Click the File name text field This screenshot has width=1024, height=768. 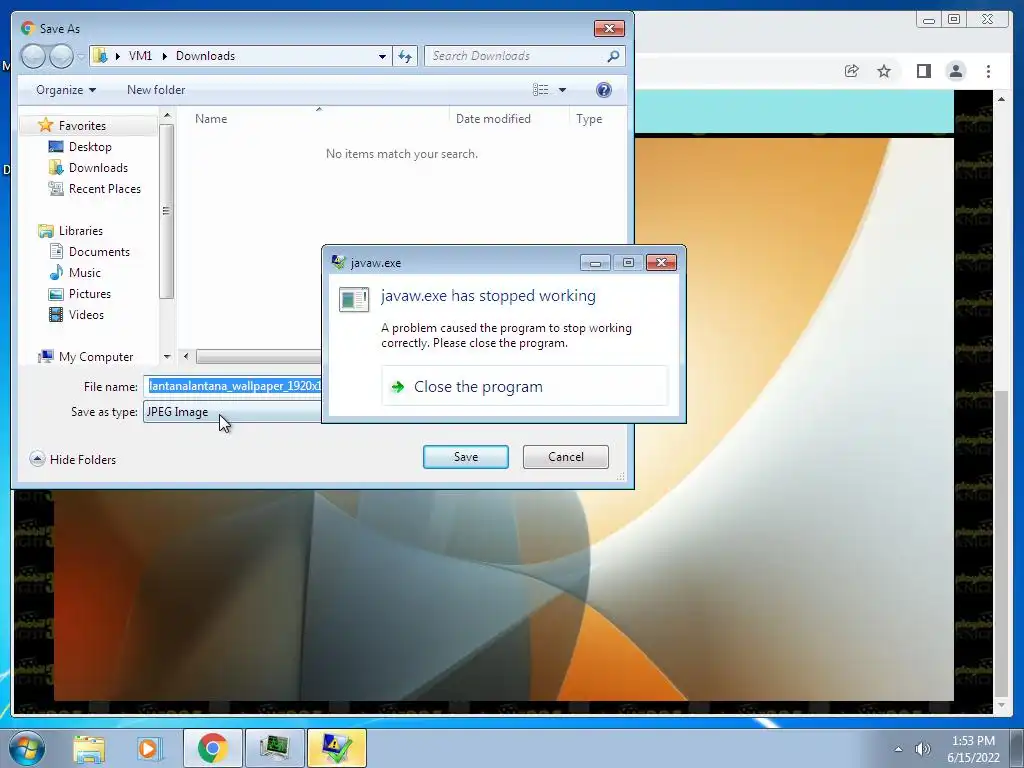(x=234, y=387)
